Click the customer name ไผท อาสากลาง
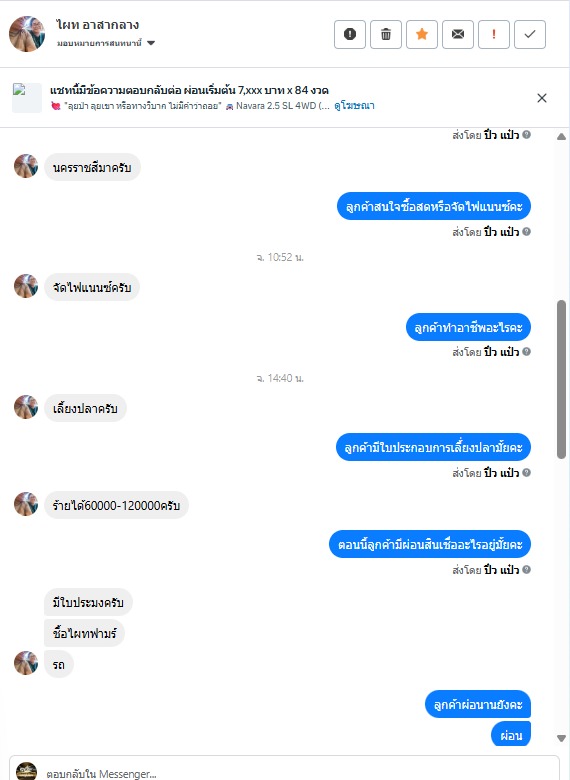This screenshot has width=570, height=780. click(x=97, y=25)
